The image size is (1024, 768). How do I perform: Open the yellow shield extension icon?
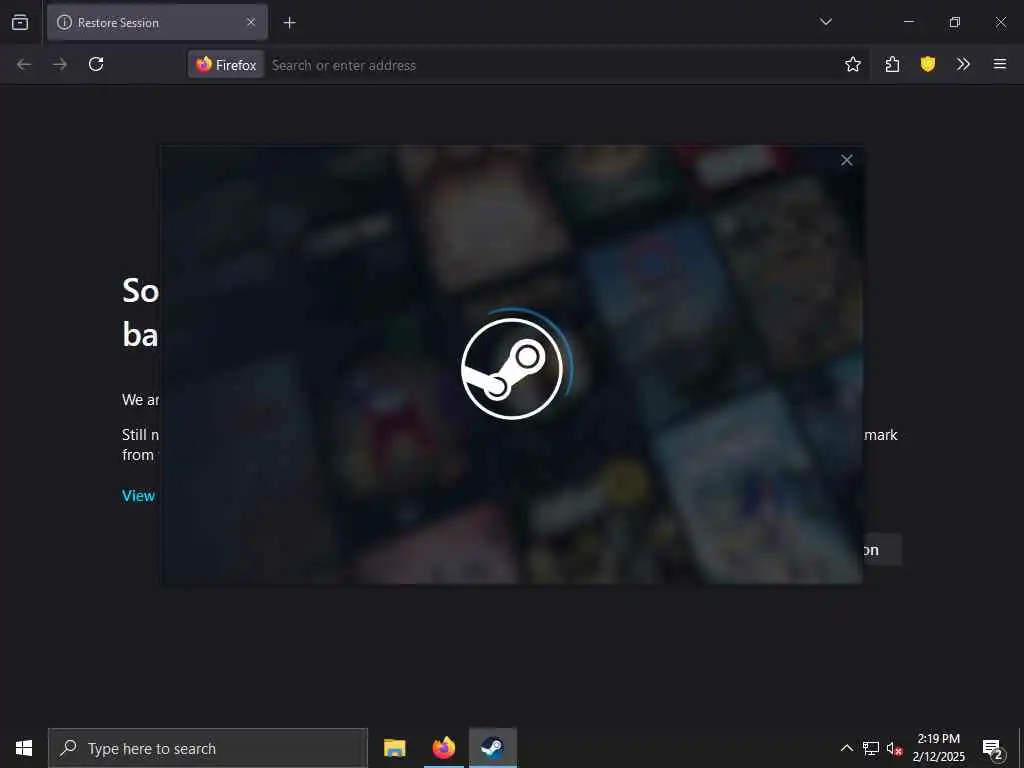927,64
